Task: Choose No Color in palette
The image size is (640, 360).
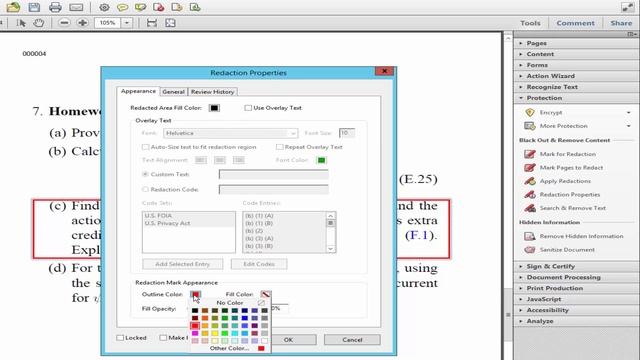Action: click(229, 303)
